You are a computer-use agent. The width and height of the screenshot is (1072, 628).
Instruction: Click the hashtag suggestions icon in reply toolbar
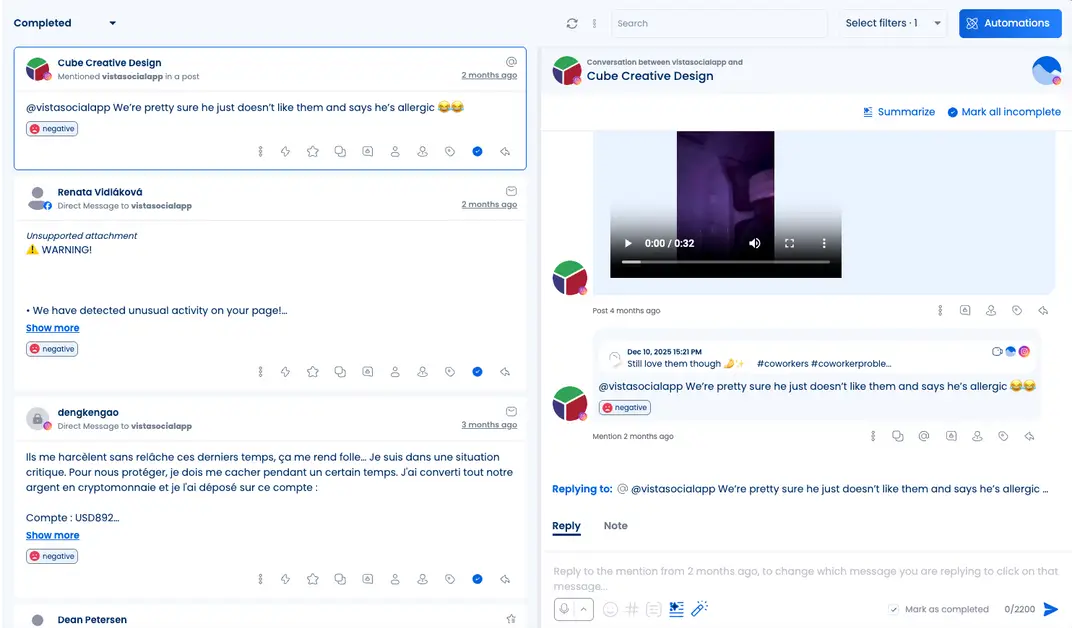(x=631, y=608)
